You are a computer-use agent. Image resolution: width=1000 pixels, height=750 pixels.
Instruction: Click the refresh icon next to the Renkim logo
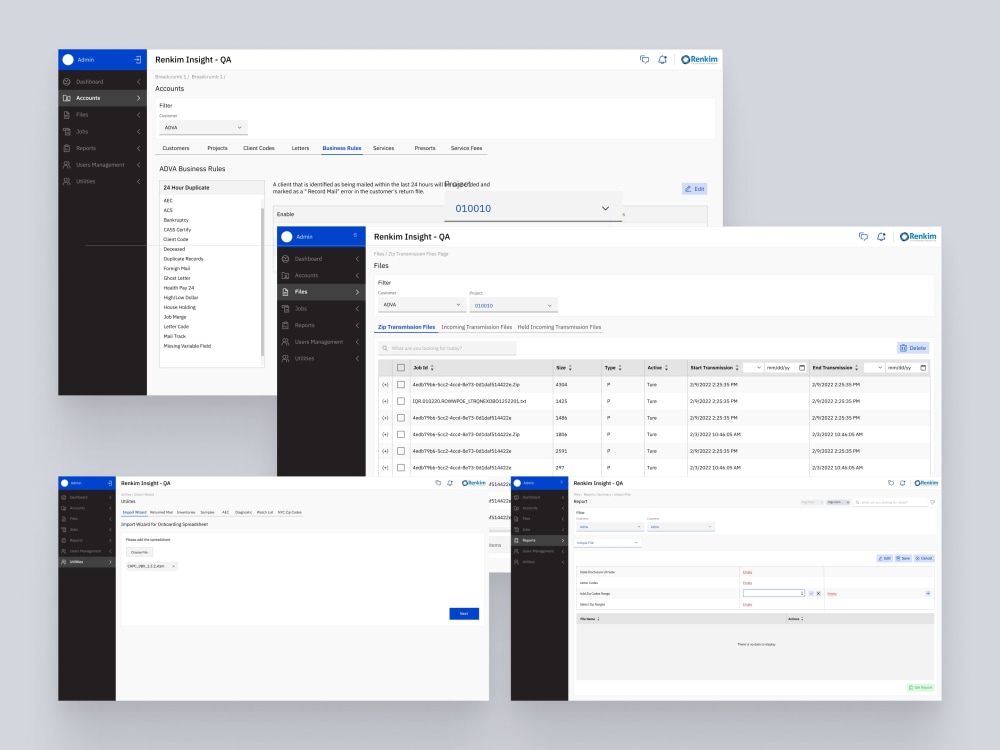(881, 236)
